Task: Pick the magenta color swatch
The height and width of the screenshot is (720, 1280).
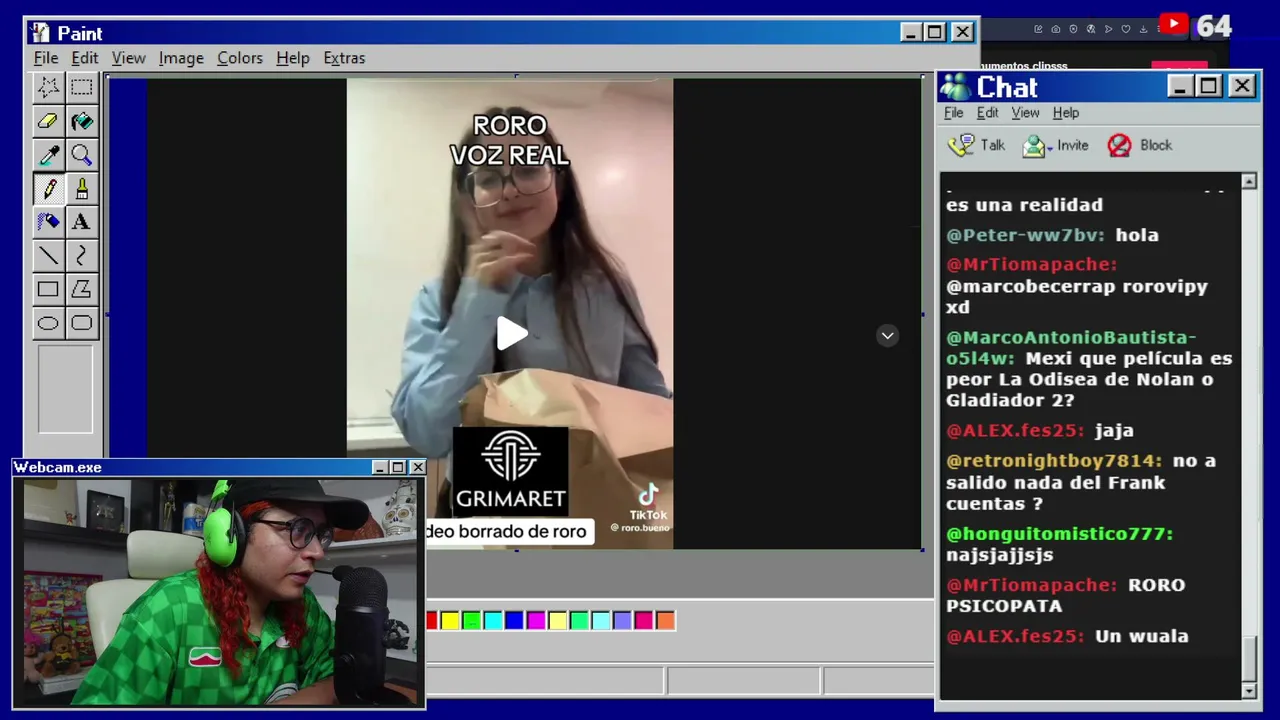Action: coord(536,621)
